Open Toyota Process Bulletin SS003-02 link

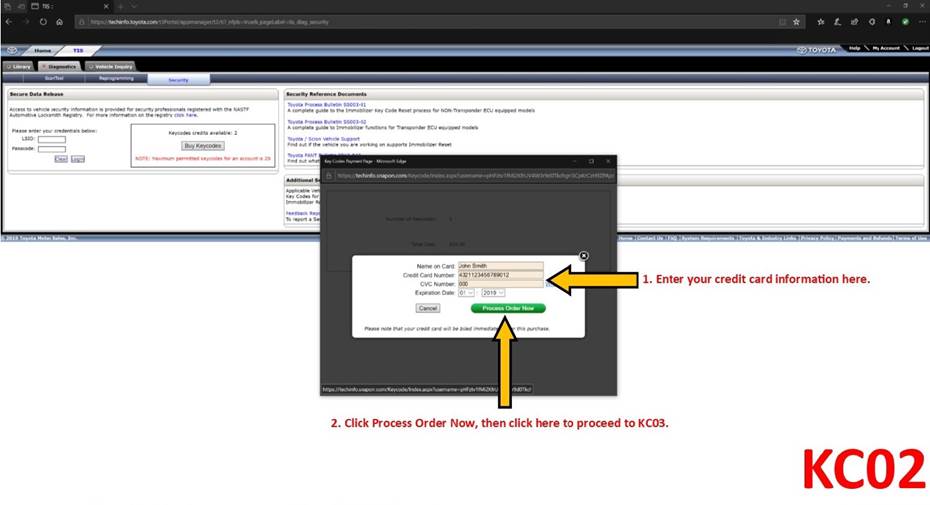click(327, 122)
